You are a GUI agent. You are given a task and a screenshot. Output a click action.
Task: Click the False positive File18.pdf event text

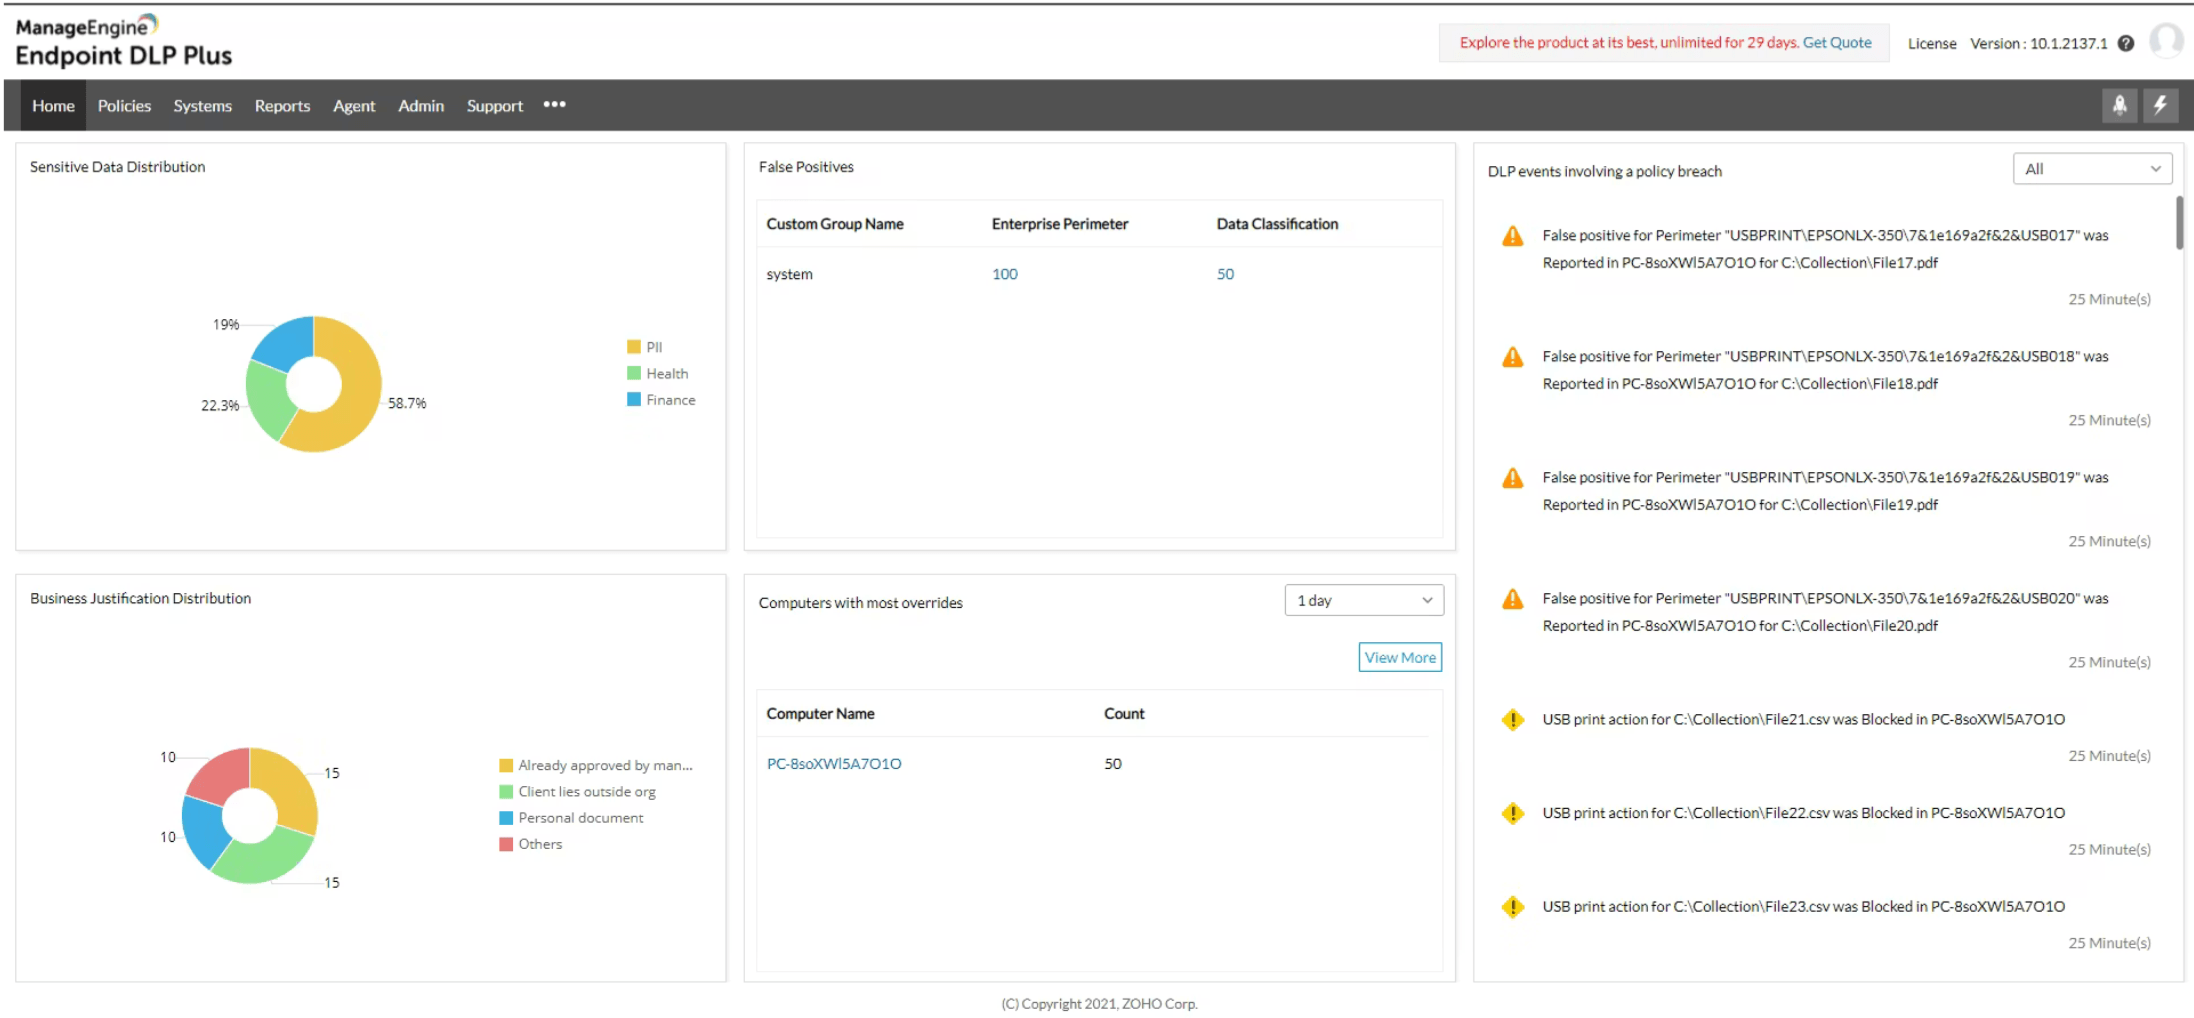coord(1825,370)
